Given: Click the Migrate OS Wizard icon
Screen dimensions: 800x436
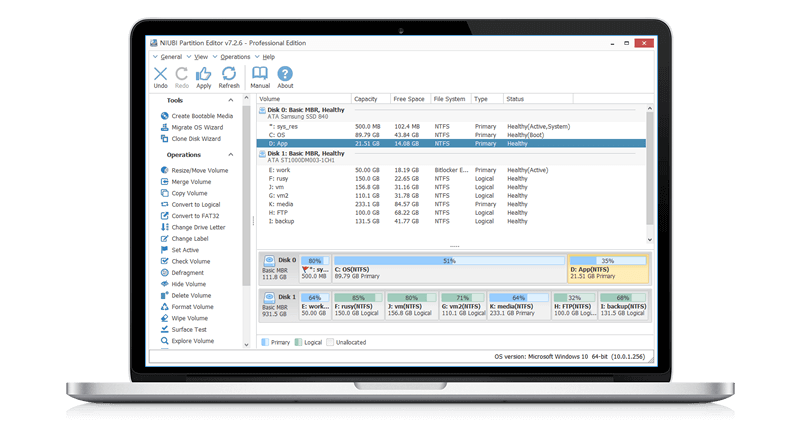Looking at the screenshot, I should coord(164,127).
